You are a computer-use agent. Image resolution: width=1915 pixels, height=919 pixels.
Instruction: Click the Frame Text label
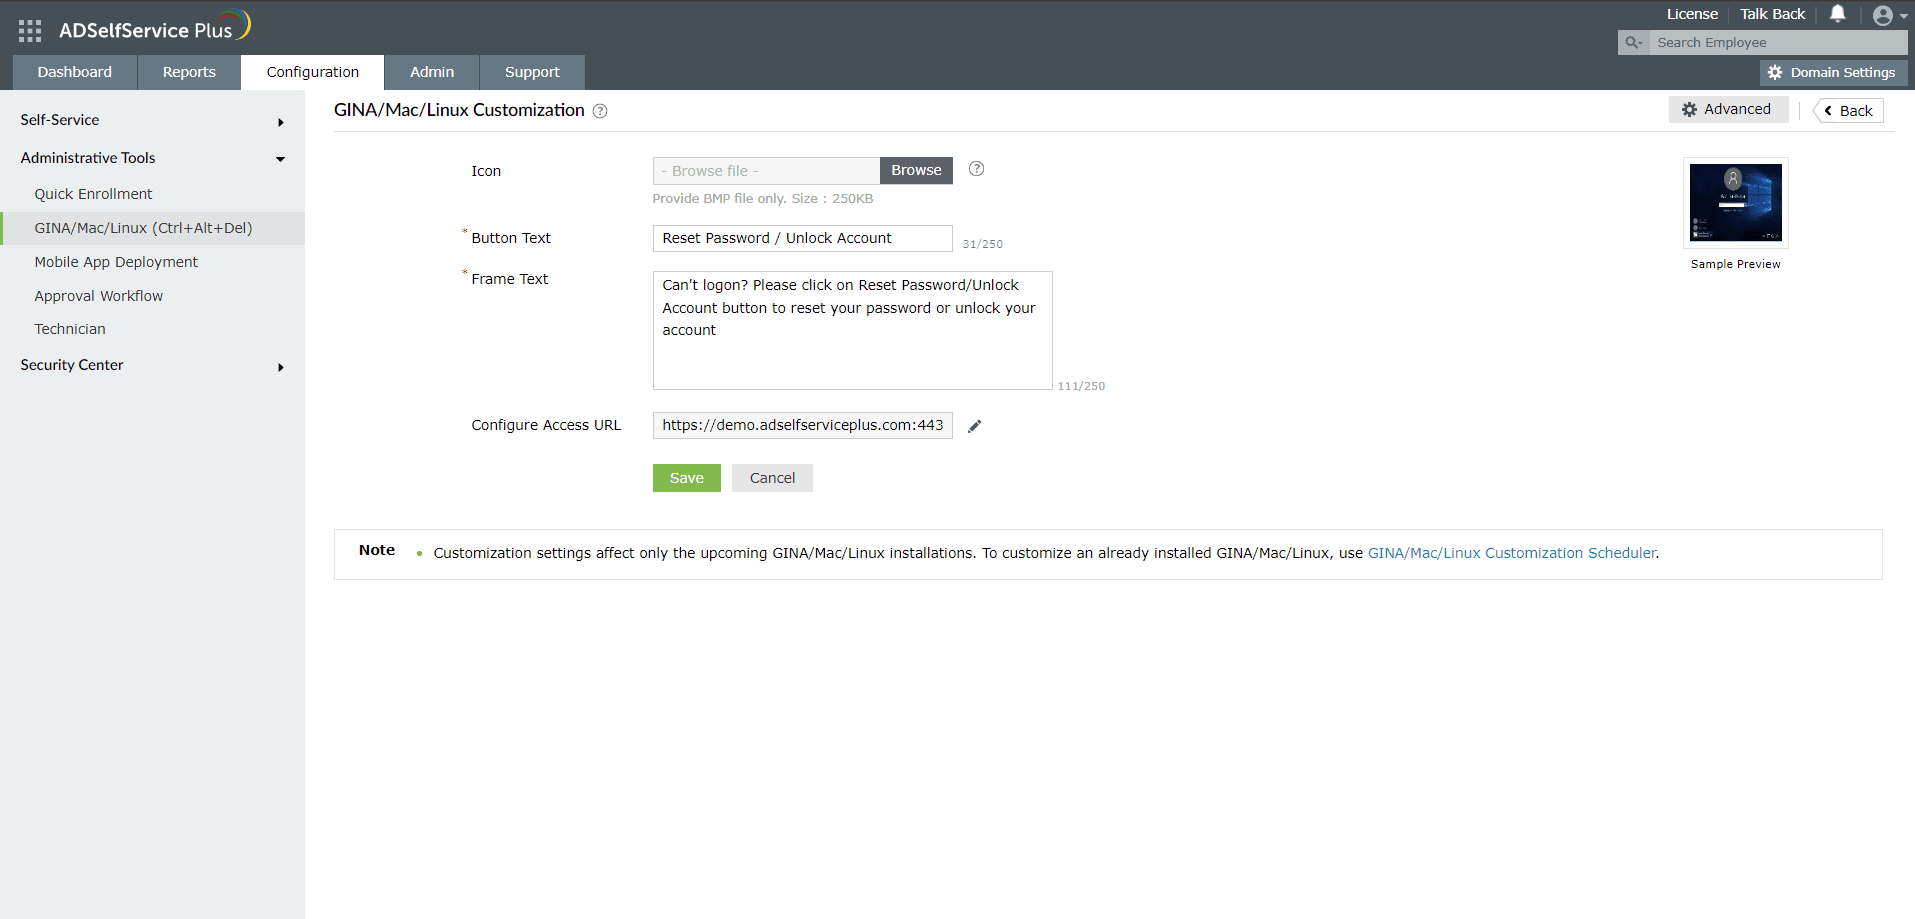point(510,279)
